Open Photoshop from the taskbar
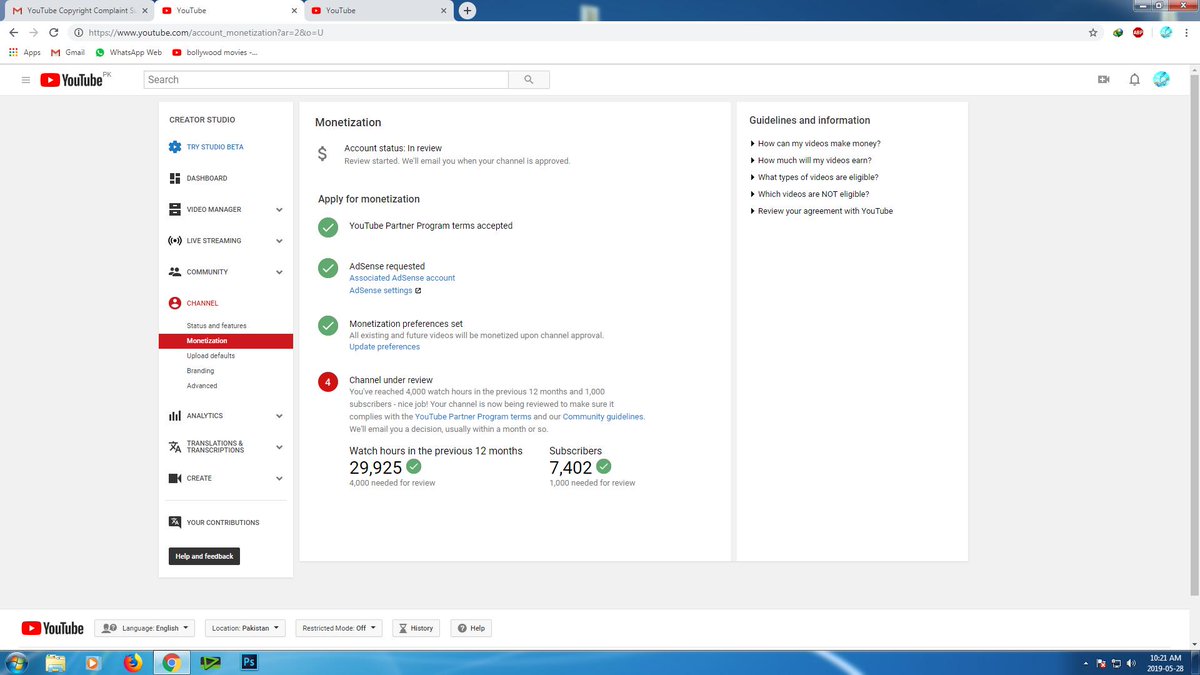1200x675 pixels. point(247,663)
